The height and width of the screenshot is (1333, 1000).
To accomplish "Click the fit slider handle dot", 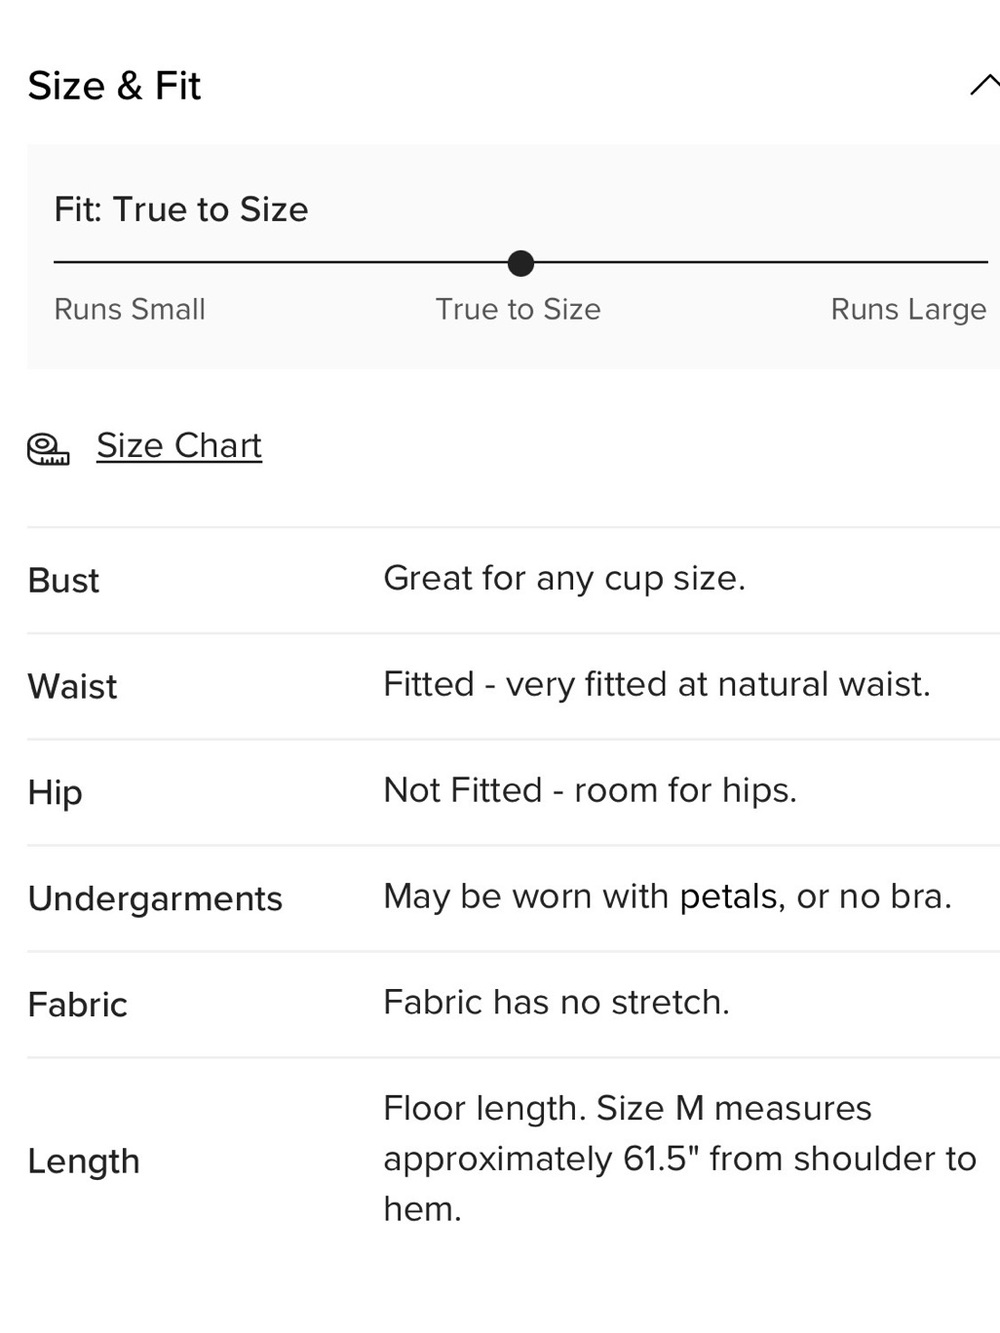I will pos(520,263).
